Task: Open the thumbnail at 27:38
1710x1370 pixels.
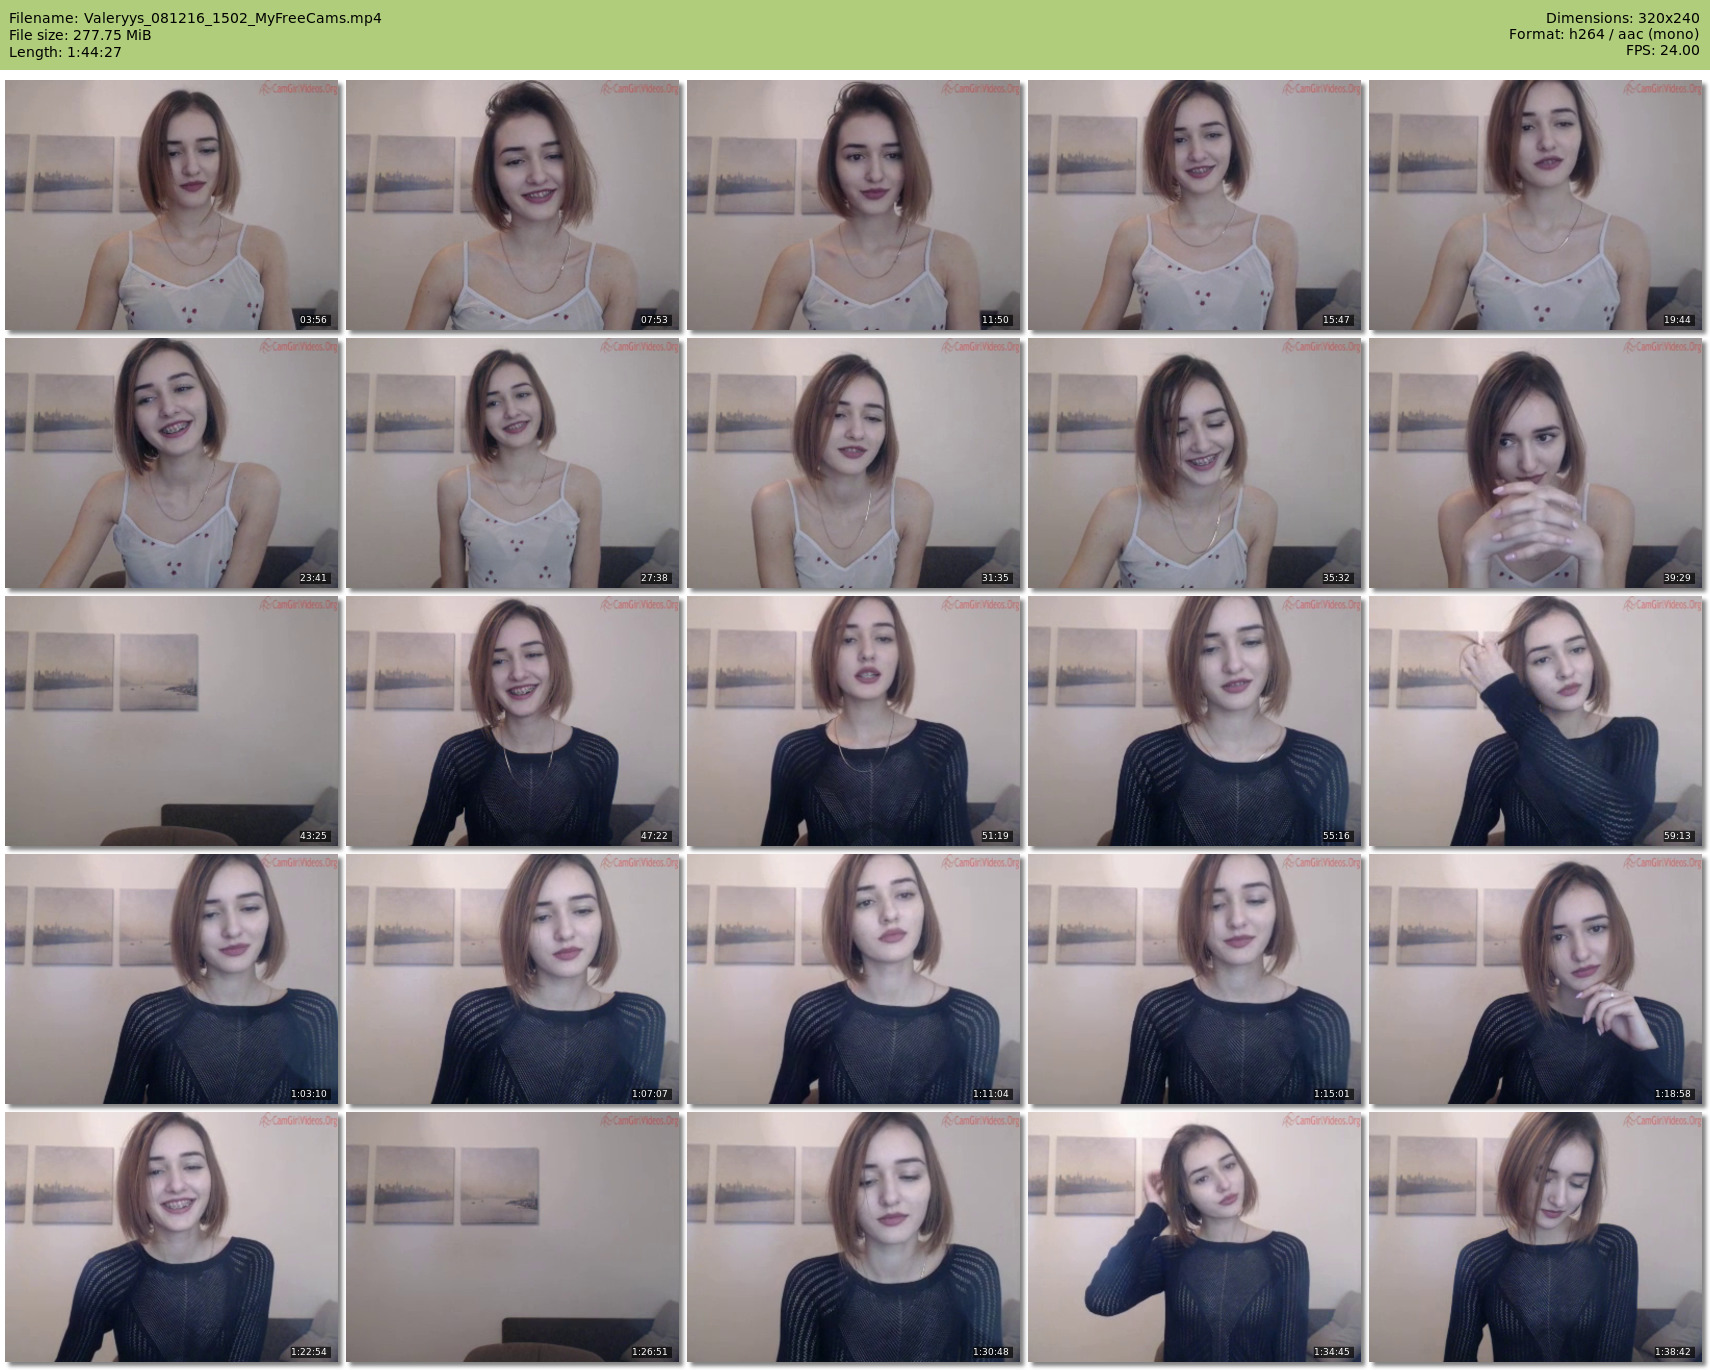Action: point(513,463)
